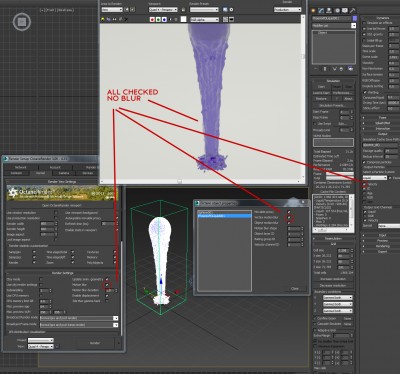The width and height of the screenshot is (400, 374).
Task: Click the Close button in object properties
Action: [294, 289]
